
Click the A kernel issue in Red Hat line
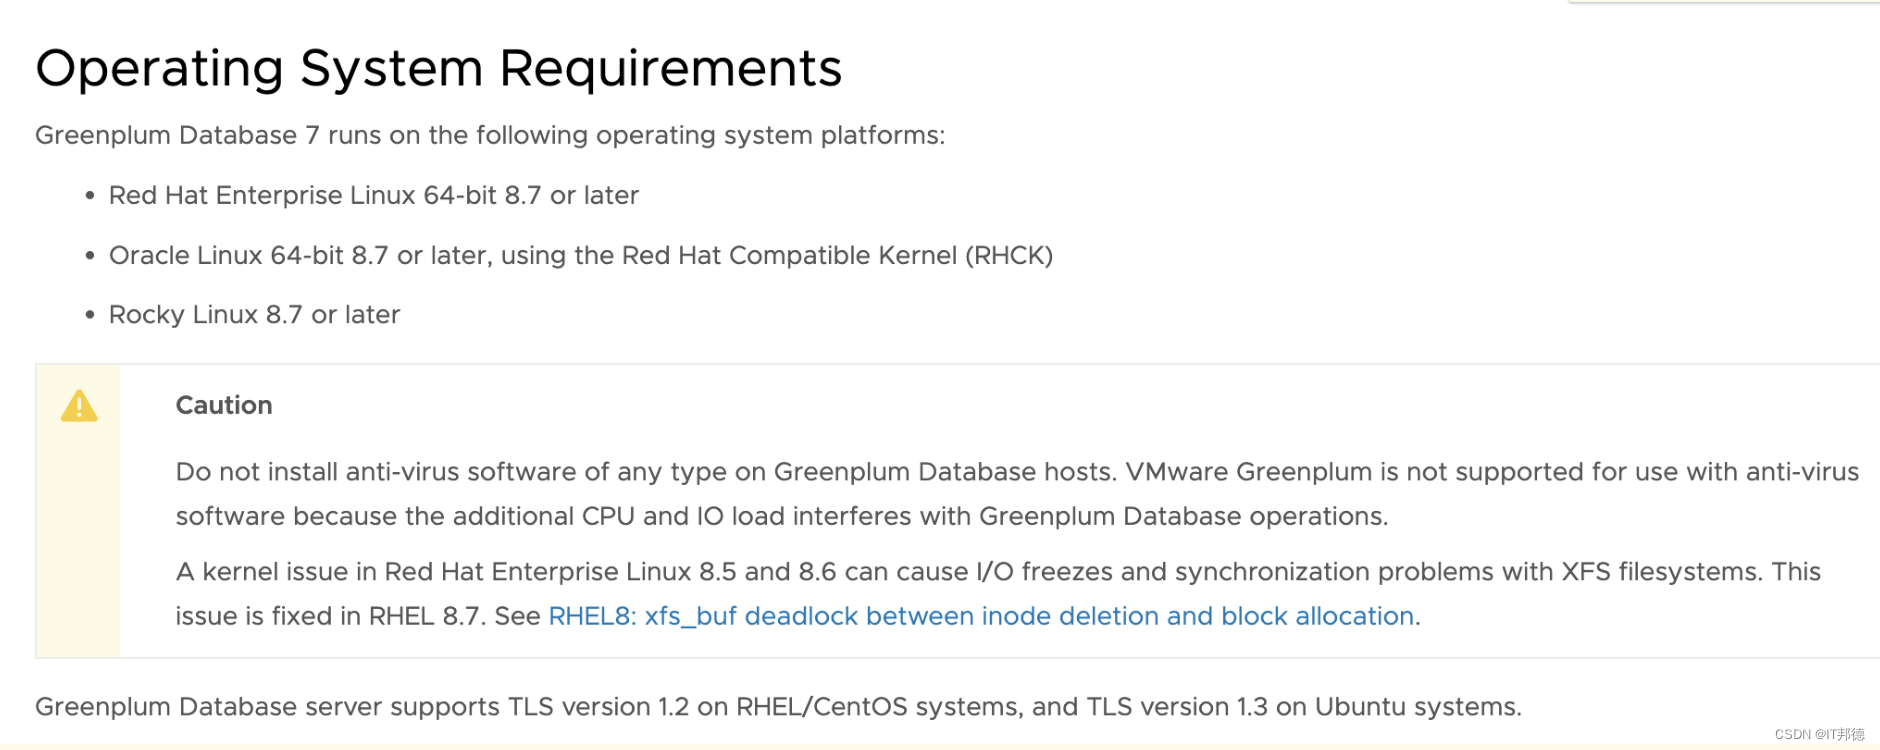coord(998,572)
